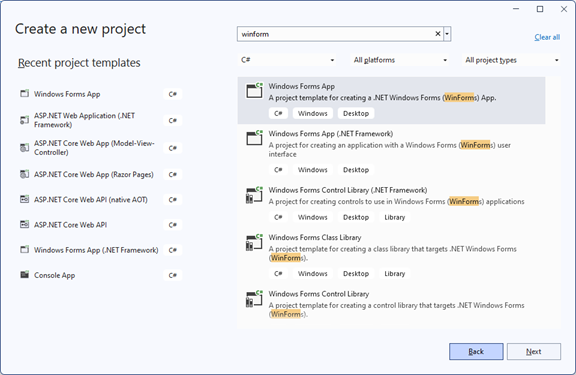Click the Windows Forms Control Library (.NET Framework) icon
The image size is (576, 375).
(254, 195)
